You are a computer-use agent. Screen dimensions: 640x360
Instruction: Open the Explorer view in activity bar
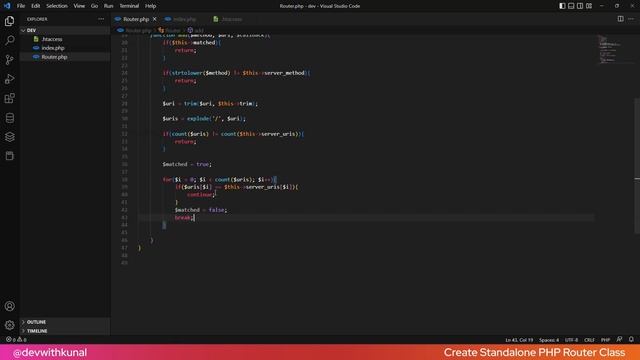(x=9, y=21)
